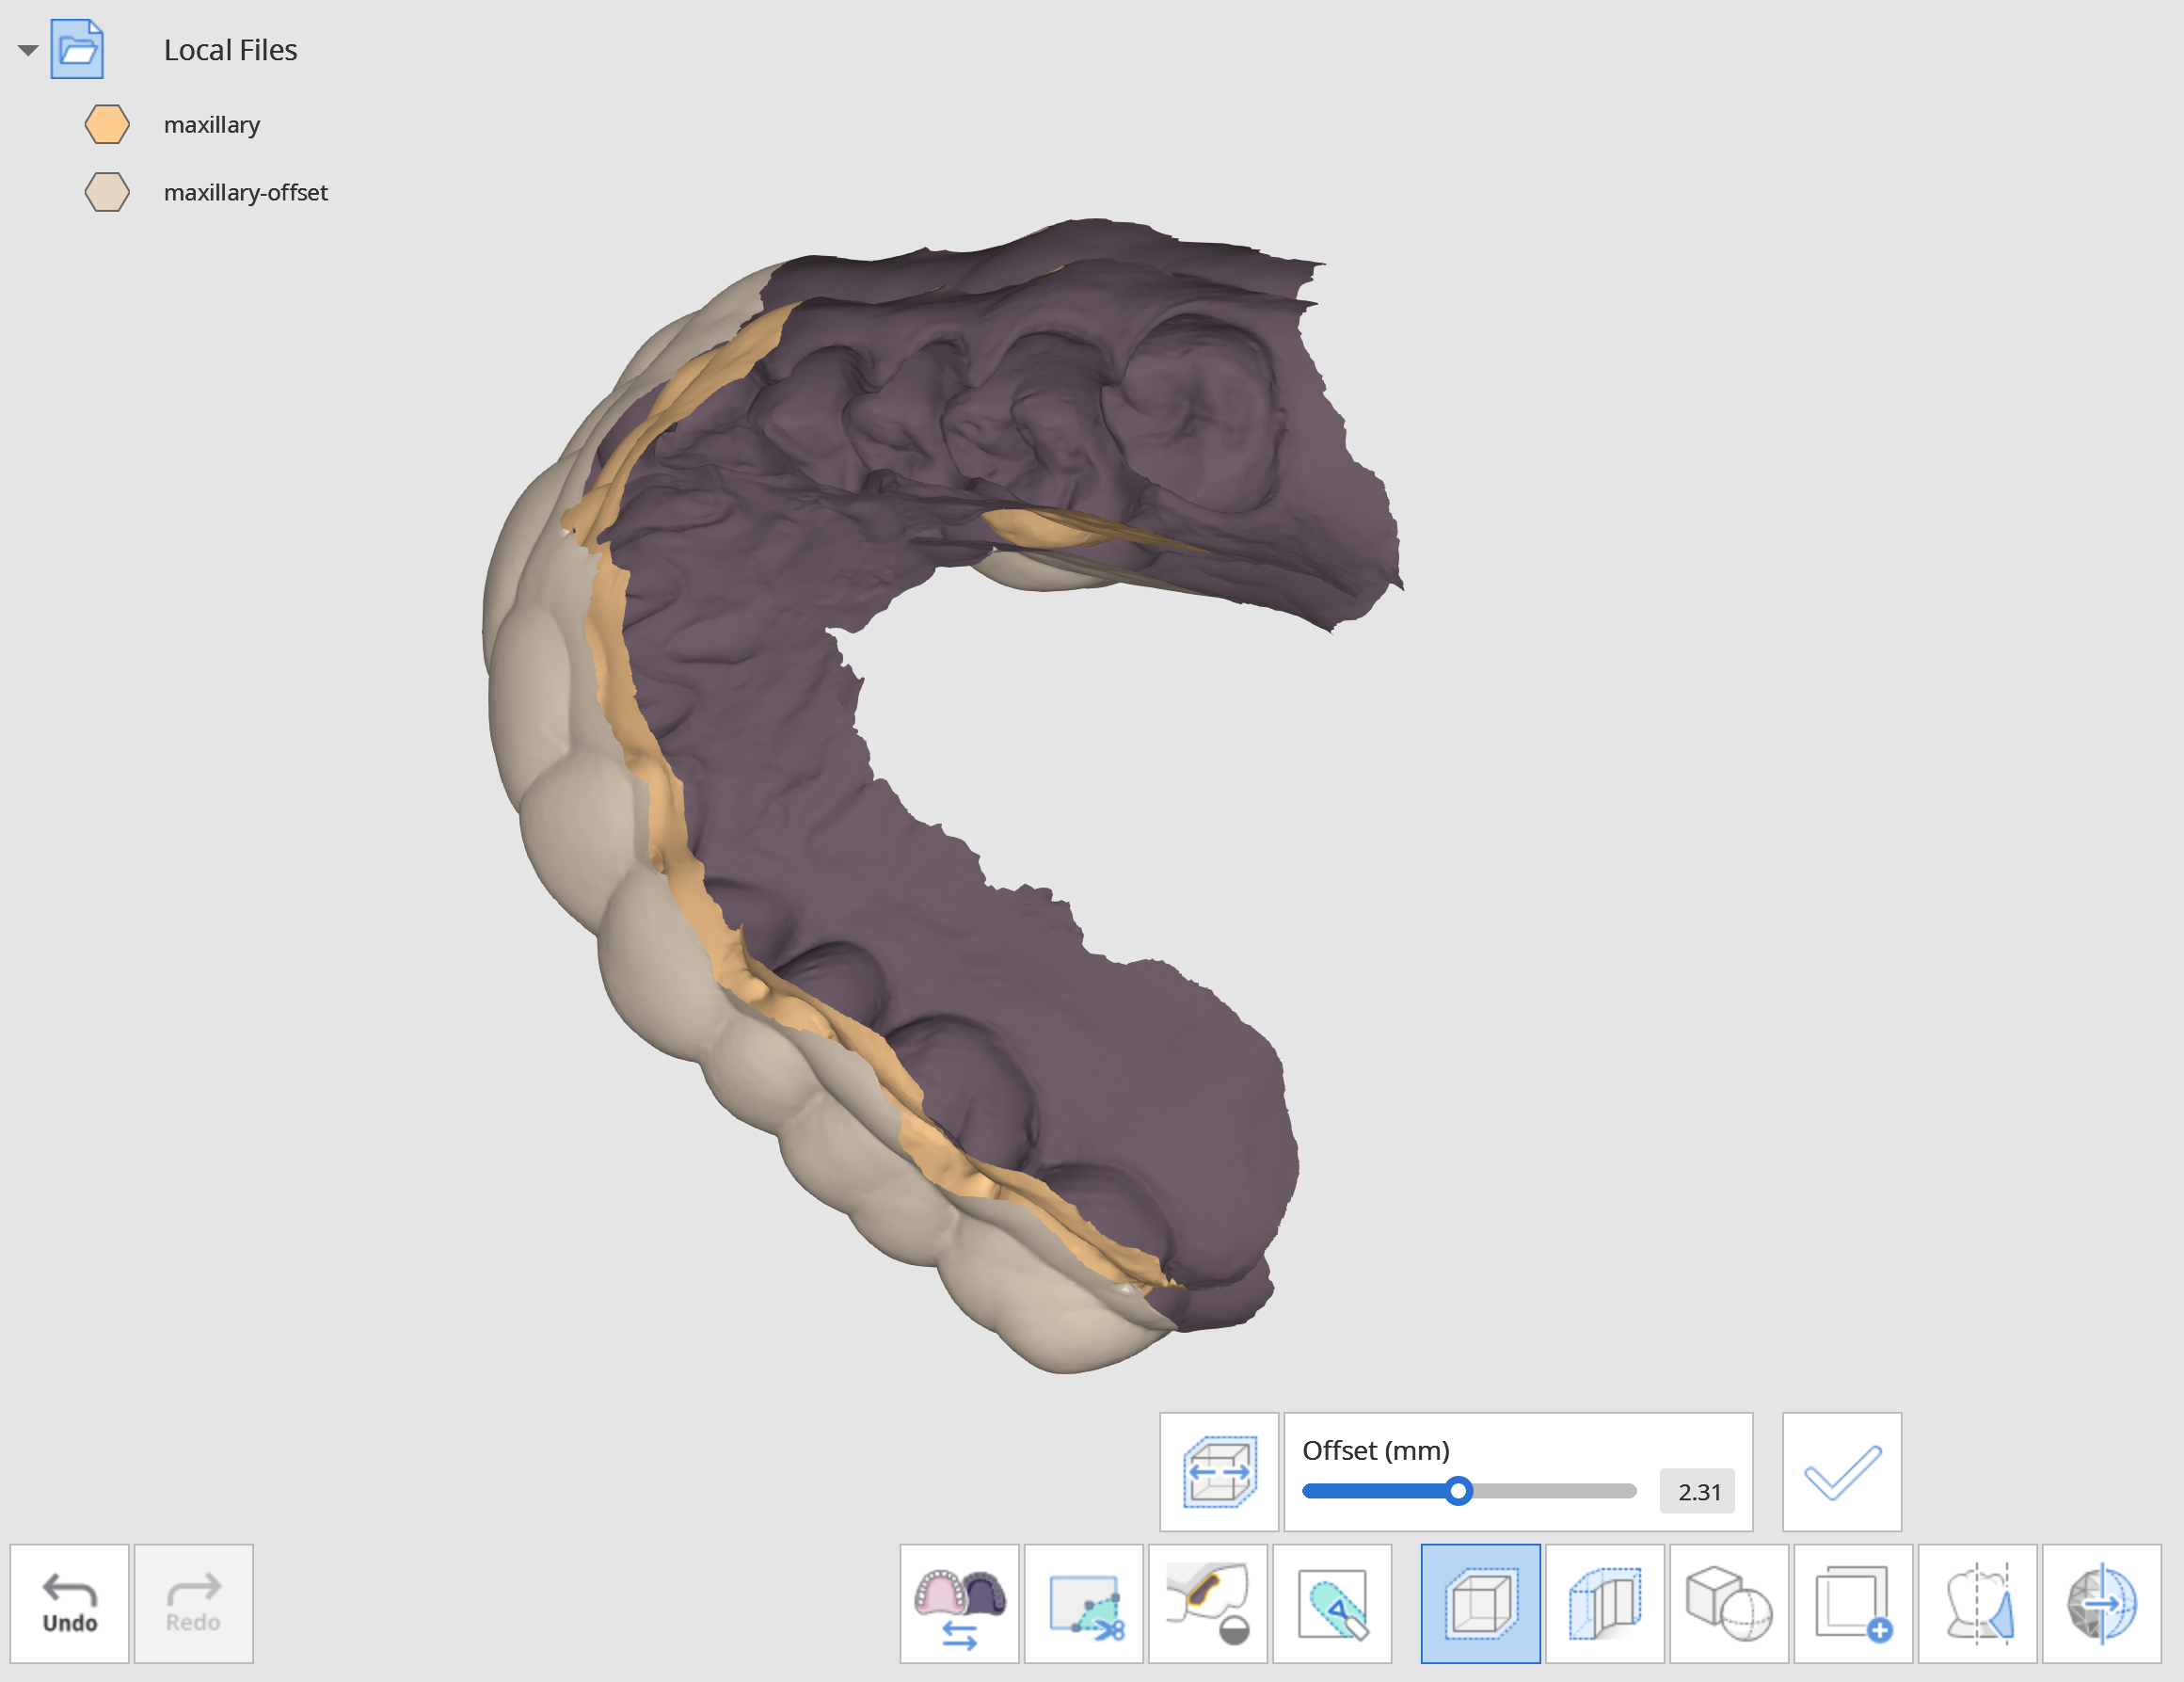Open the surface trimming tool with half-circle
Image resolution: width=2184 pixels, height=1682 pixels.
point(1208,1603)
